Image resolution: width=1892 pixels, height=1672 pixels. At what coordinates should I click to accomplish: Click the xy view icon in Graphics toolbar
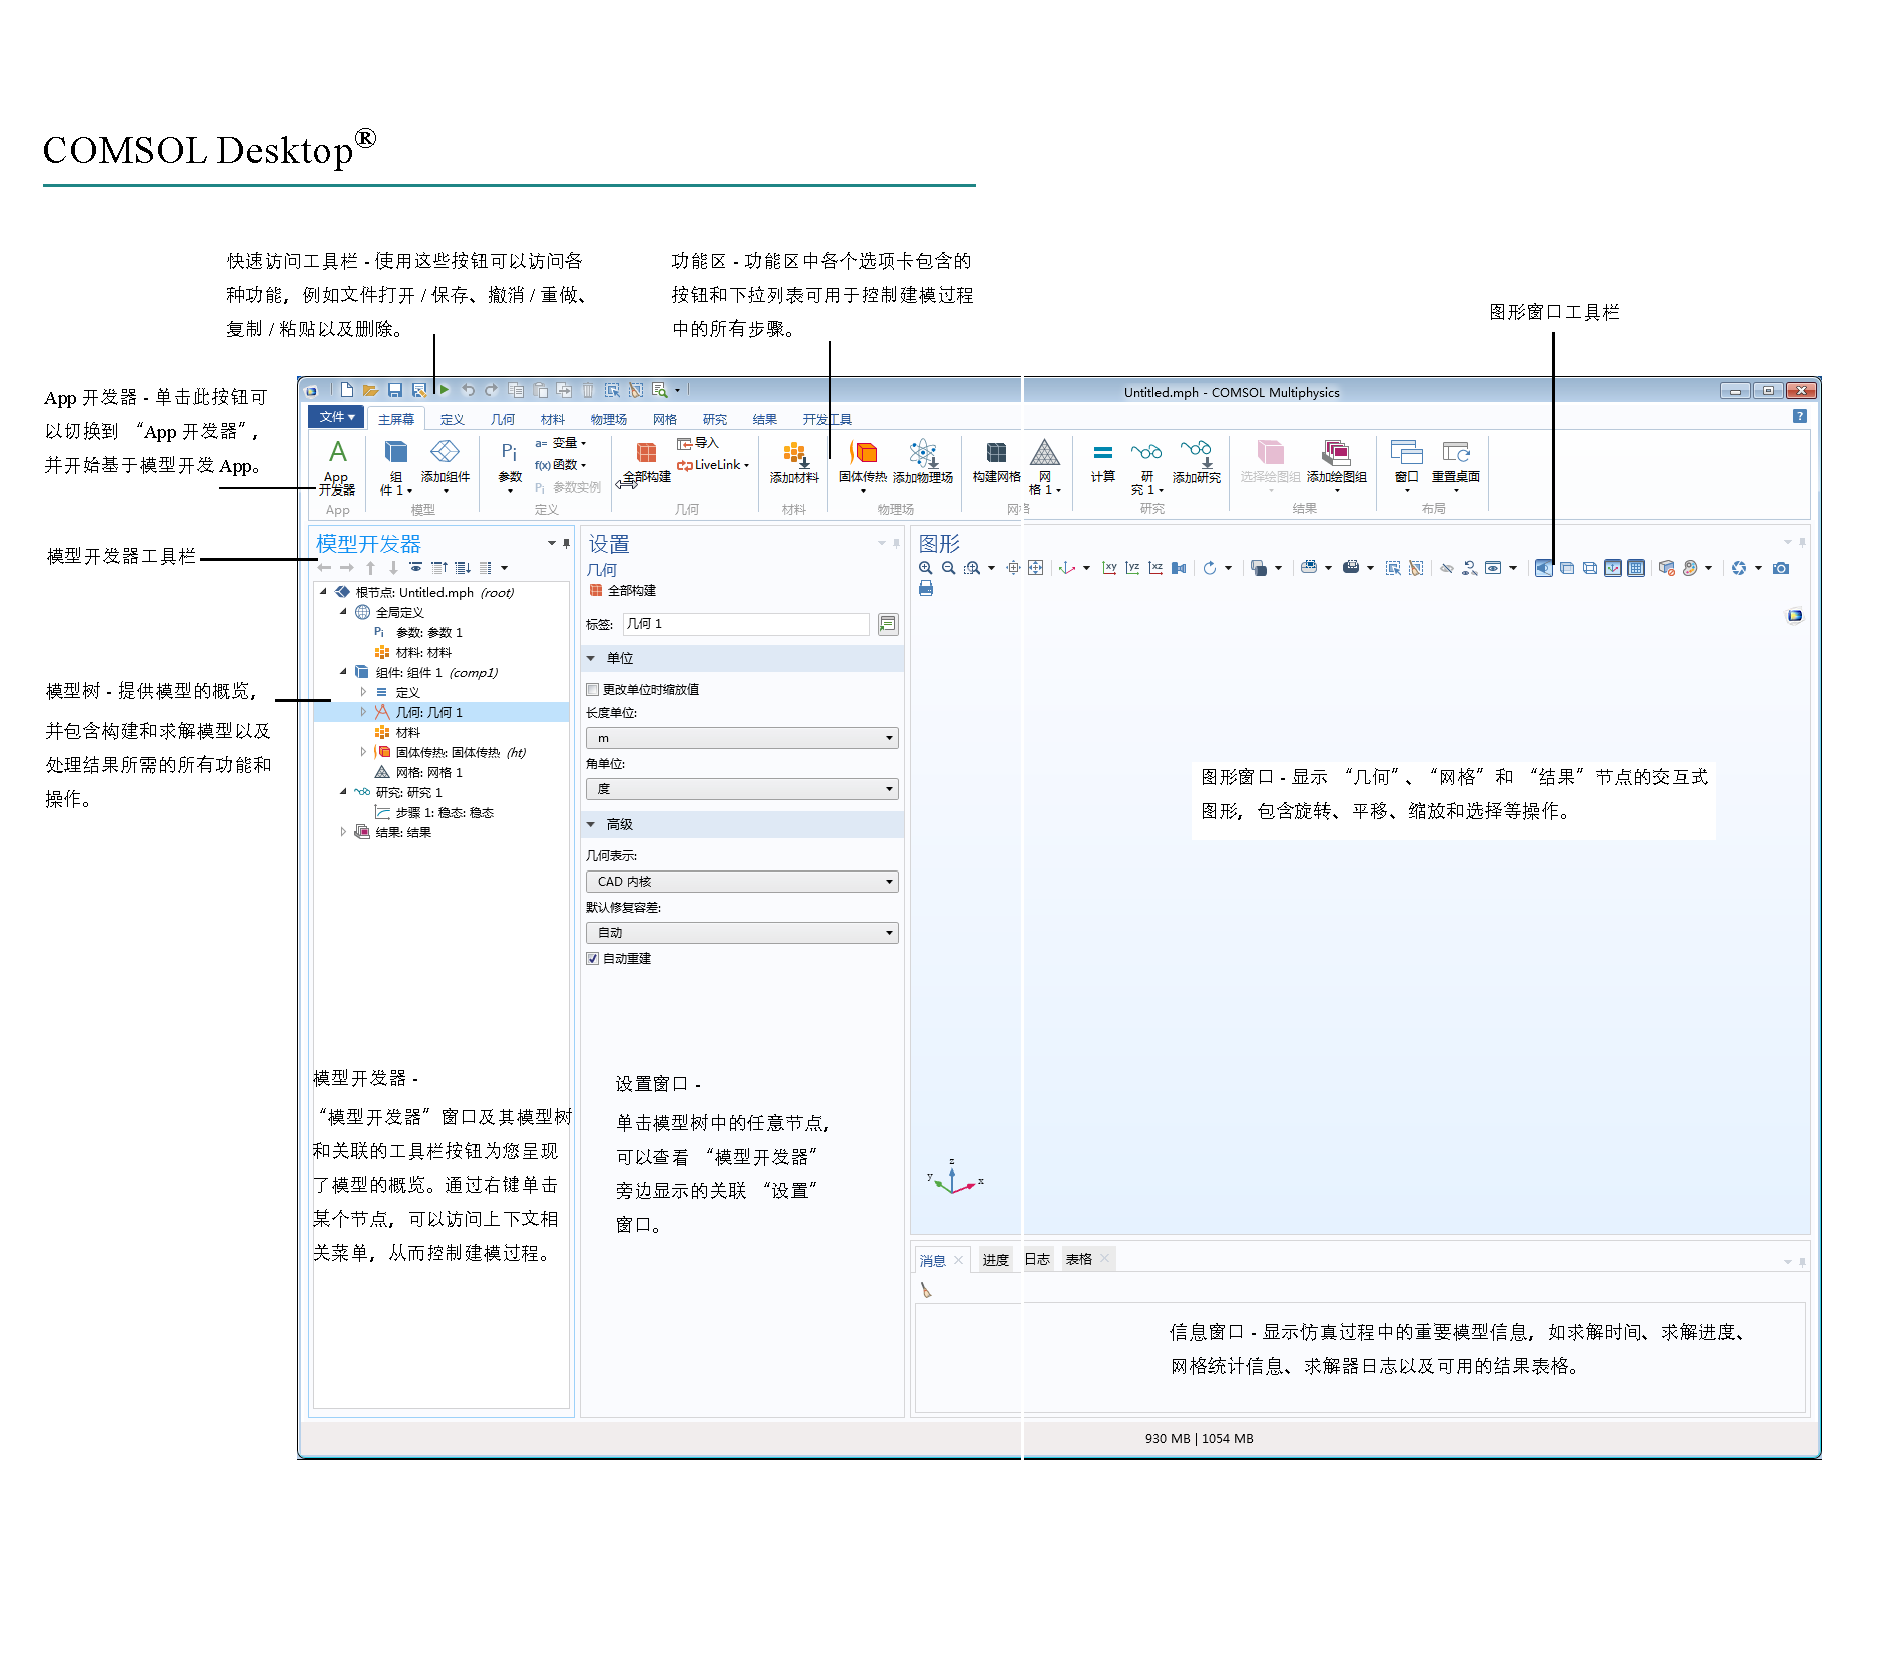click(1109, 567)
